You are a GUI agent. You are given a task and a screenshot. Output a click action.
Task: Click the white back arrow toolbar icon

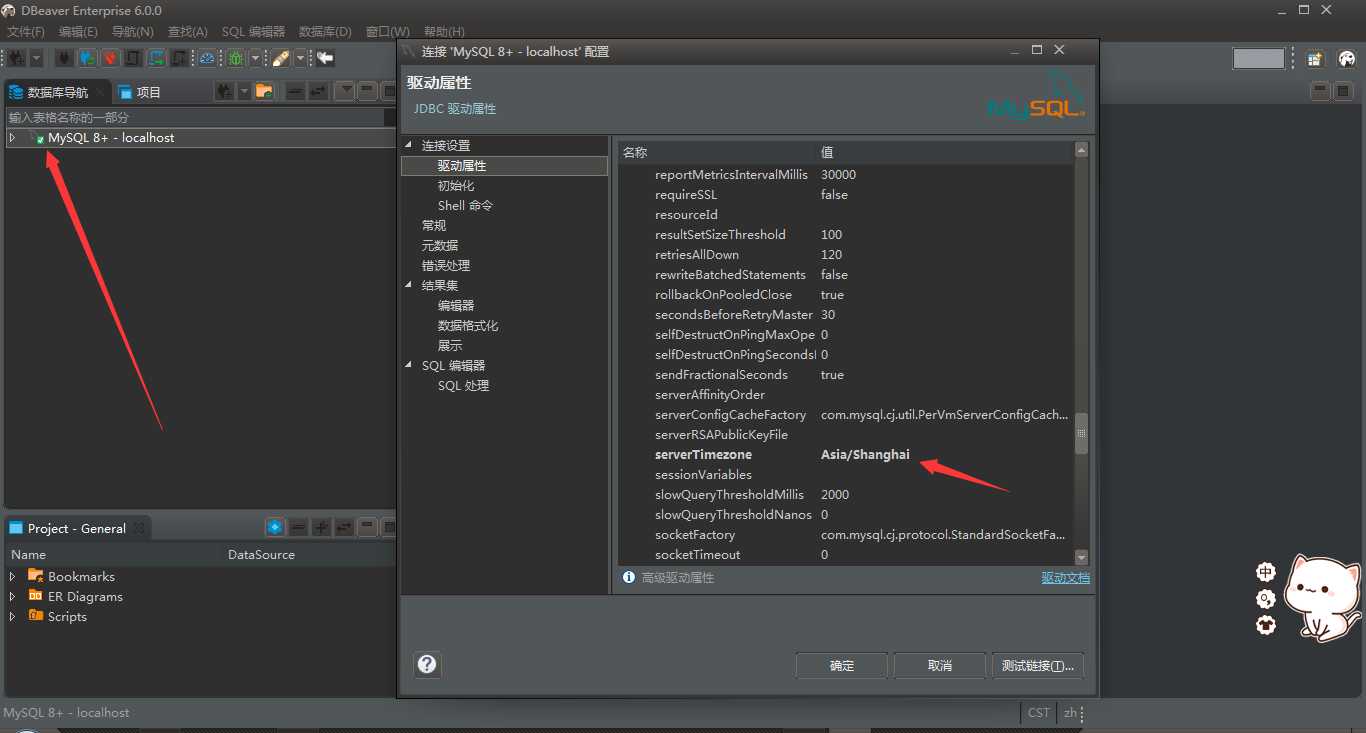tap(325, 58)
